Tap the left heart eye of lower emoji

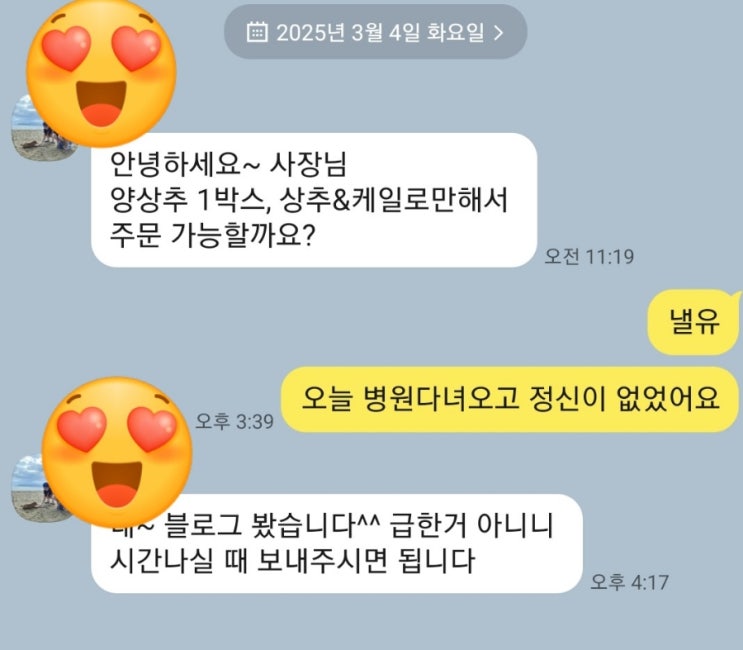click(82, 429)
